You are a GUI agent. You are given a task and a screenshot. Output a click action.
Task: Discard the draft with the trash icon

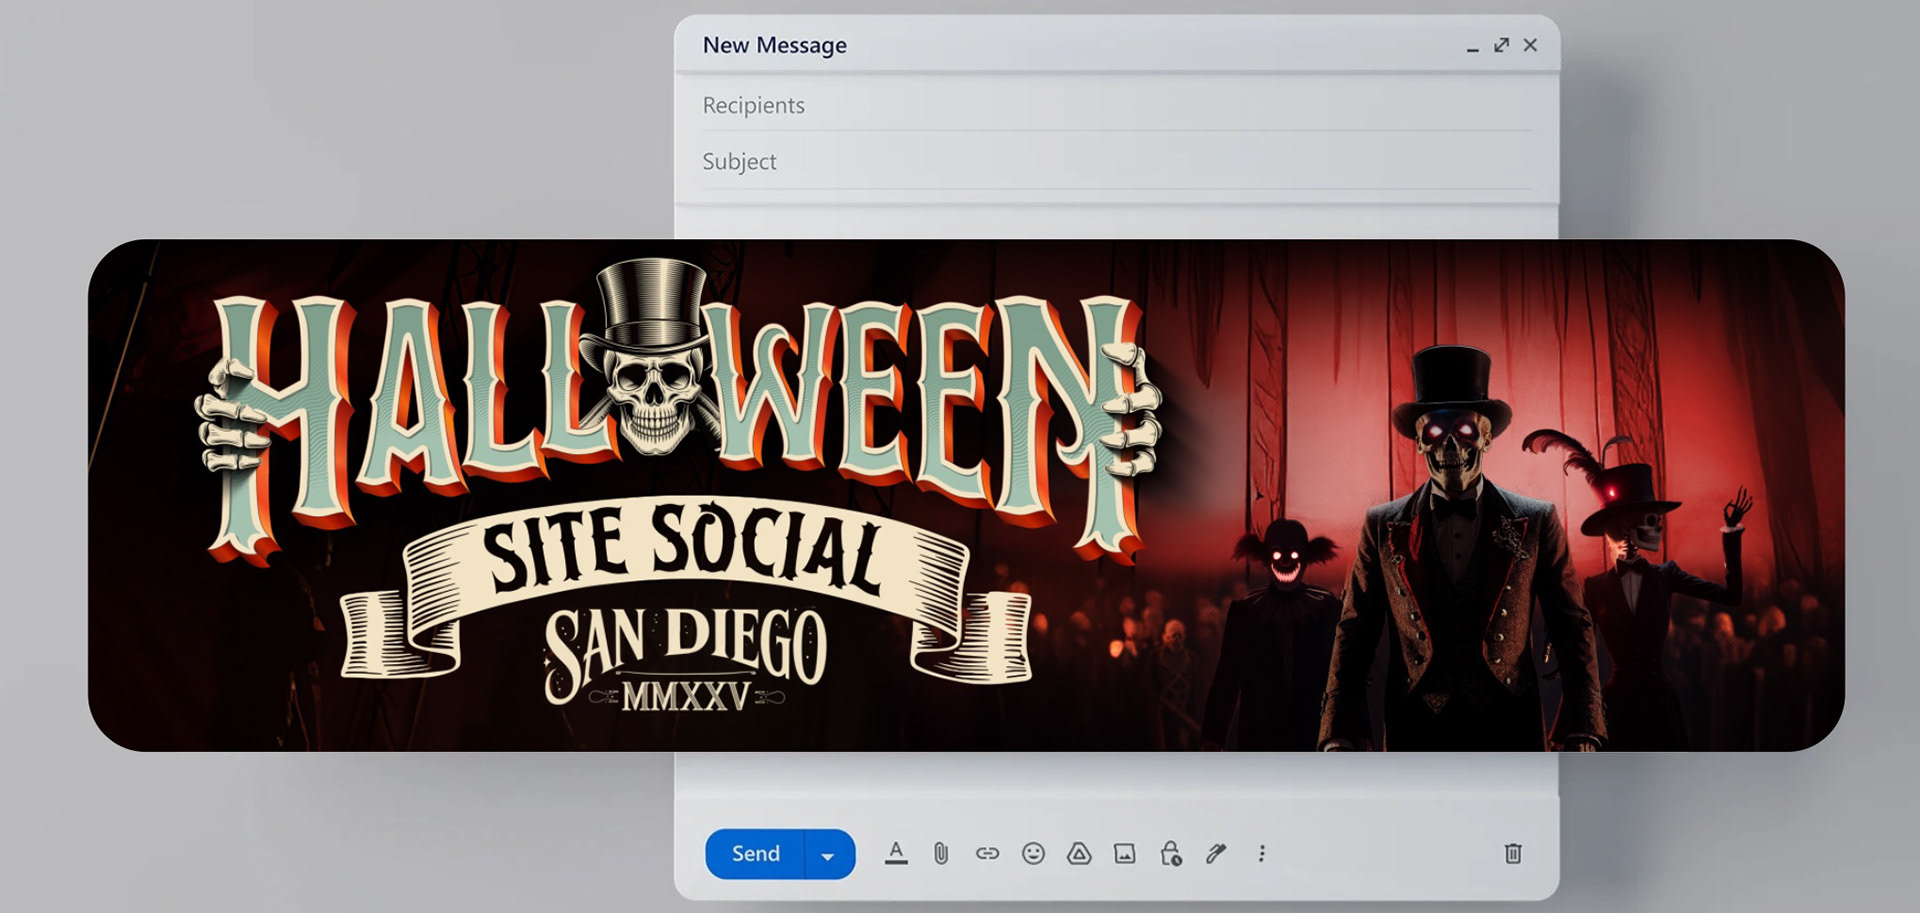[x=1513, y=853]
